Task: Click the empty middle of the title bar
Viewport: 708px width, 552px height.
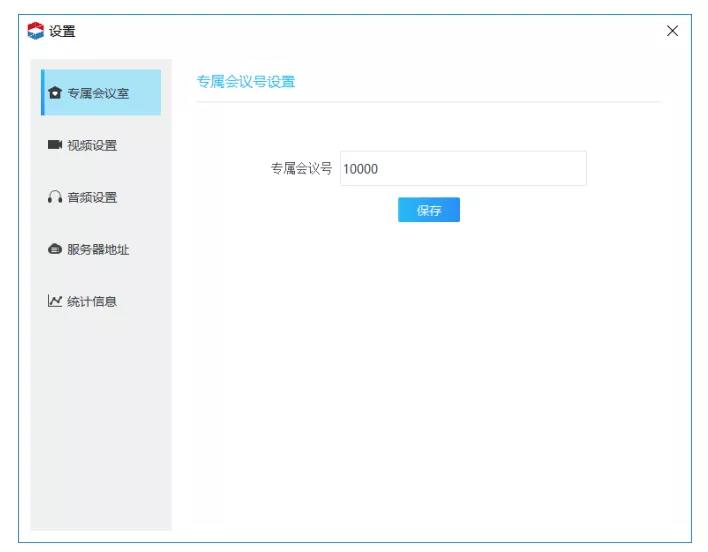Action: click(x=360, y=31)
